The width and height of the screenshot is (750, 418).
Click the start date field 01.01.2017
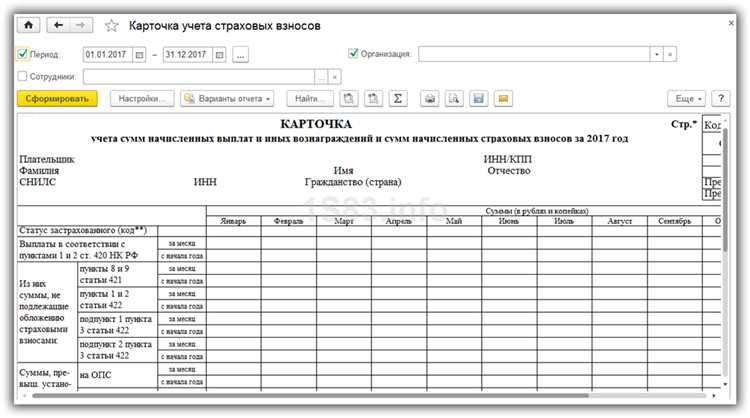click(108, 55)
